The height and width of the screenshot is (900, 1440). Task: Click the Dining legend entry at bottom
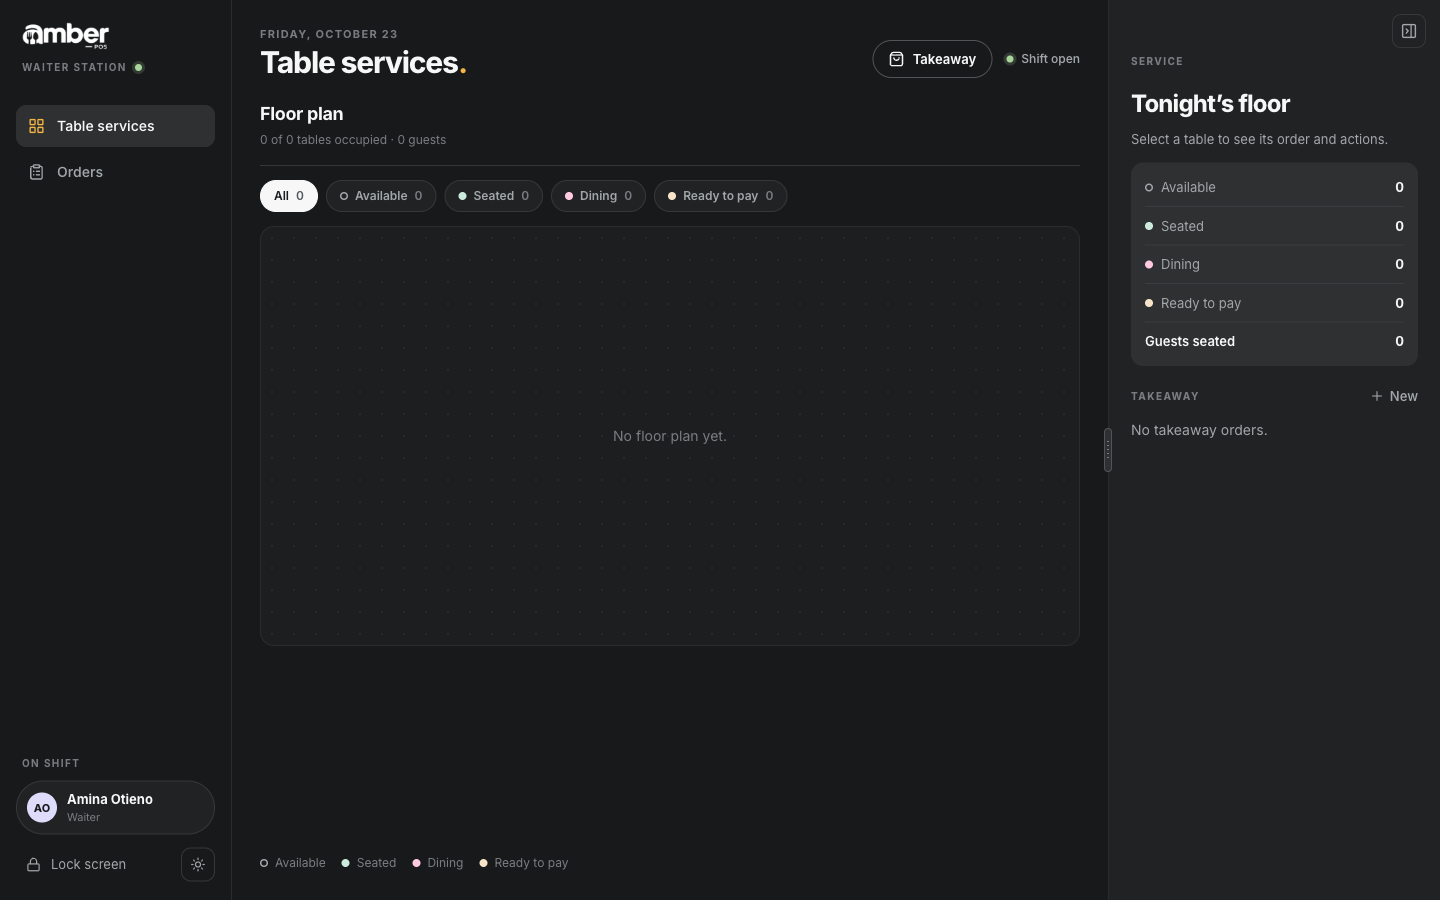(x=438, y=863)
